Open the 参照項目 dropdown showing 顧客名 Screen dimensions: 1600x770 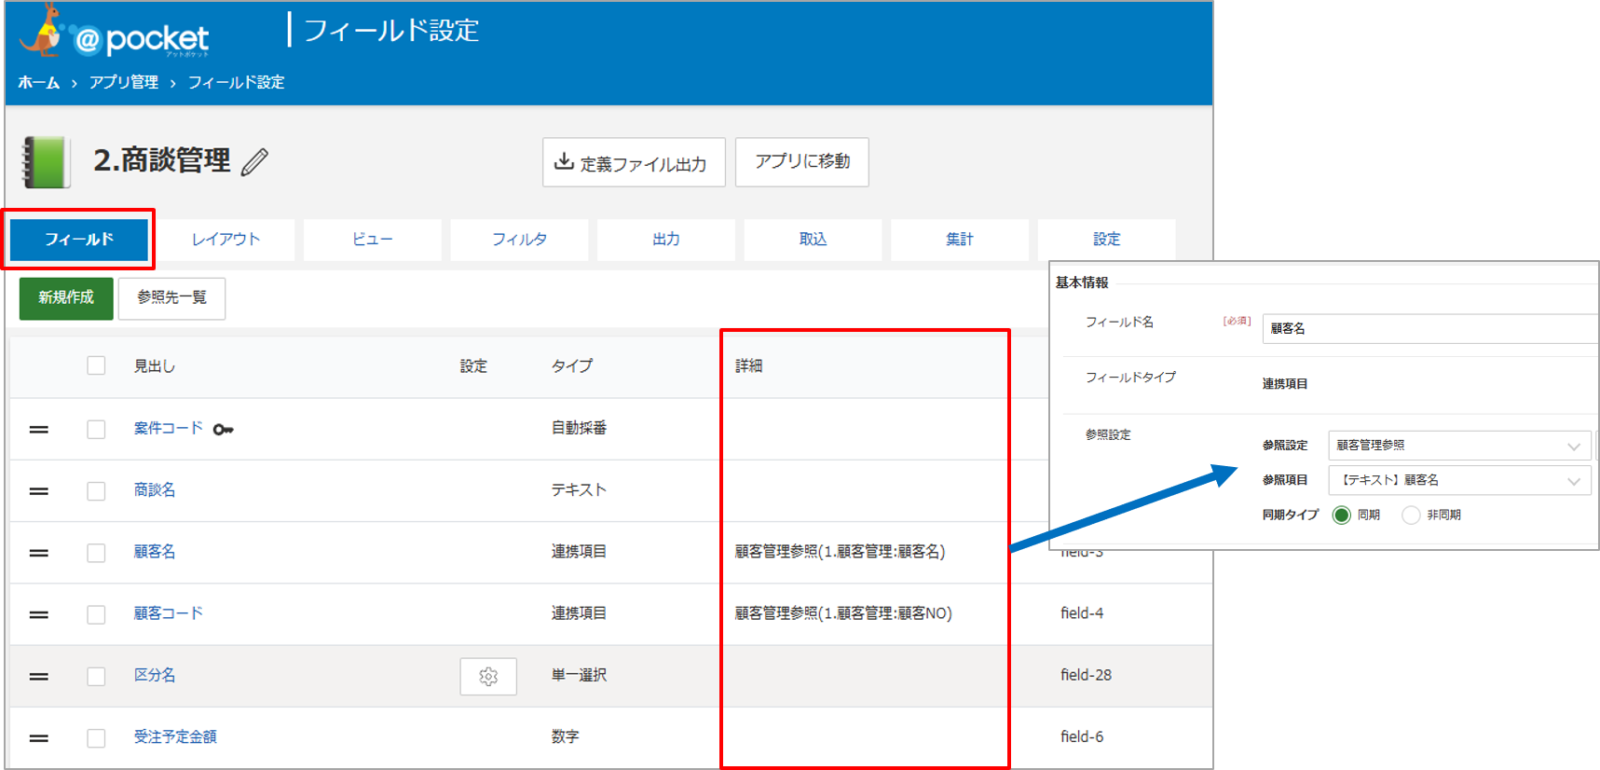pyautogui.click(x=1459, y=481)
